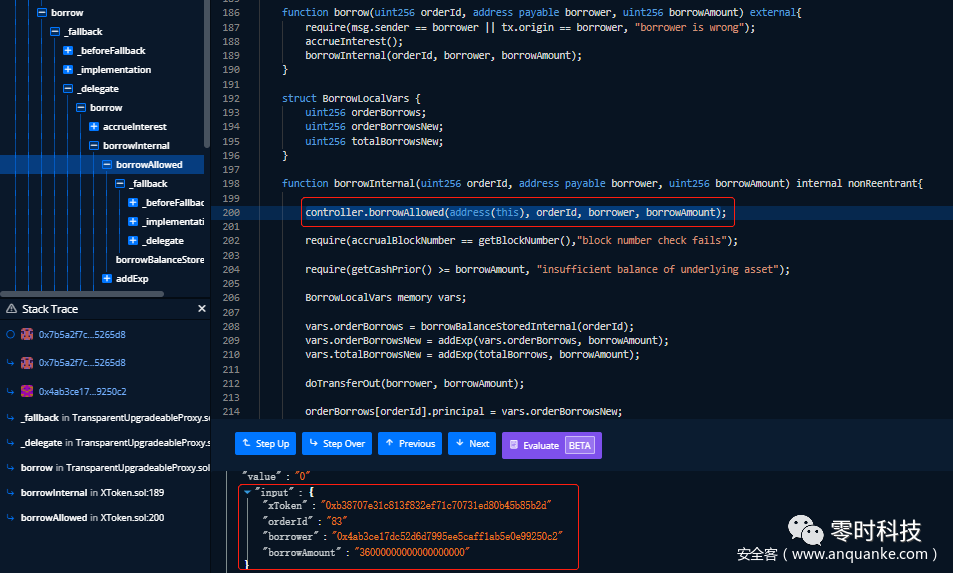Open address 0x4ab3ce17...9250c2 in stack trace

point(82,391)
